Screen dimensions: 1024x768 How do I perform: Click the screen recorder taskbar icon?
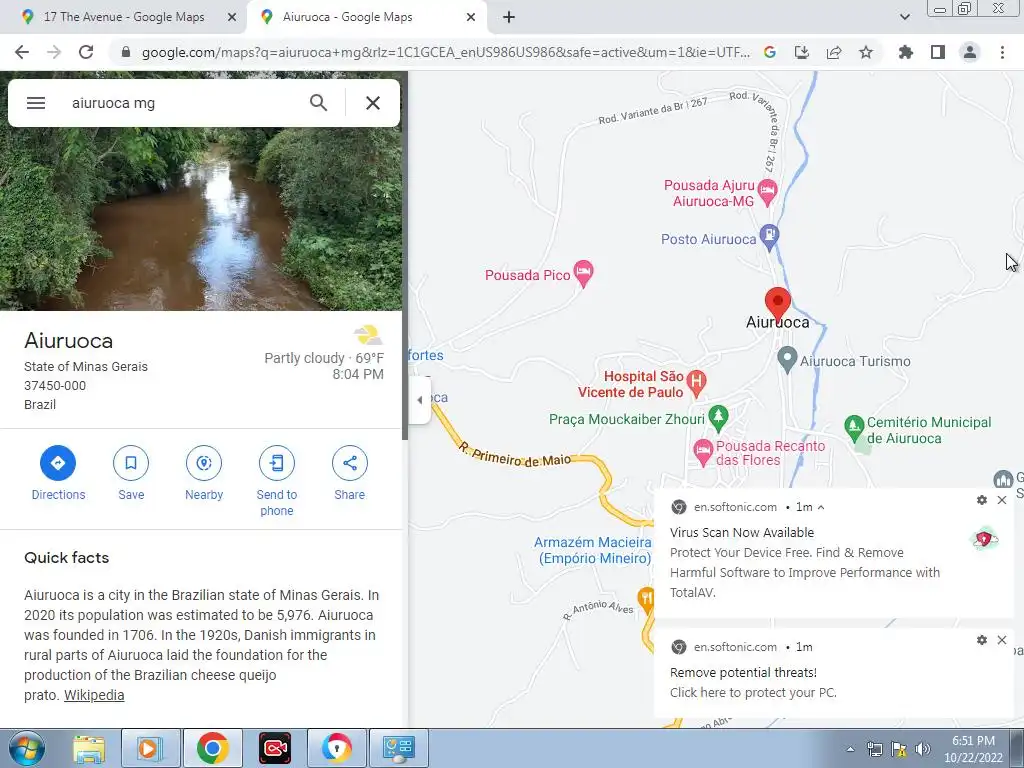coord(275,748)
